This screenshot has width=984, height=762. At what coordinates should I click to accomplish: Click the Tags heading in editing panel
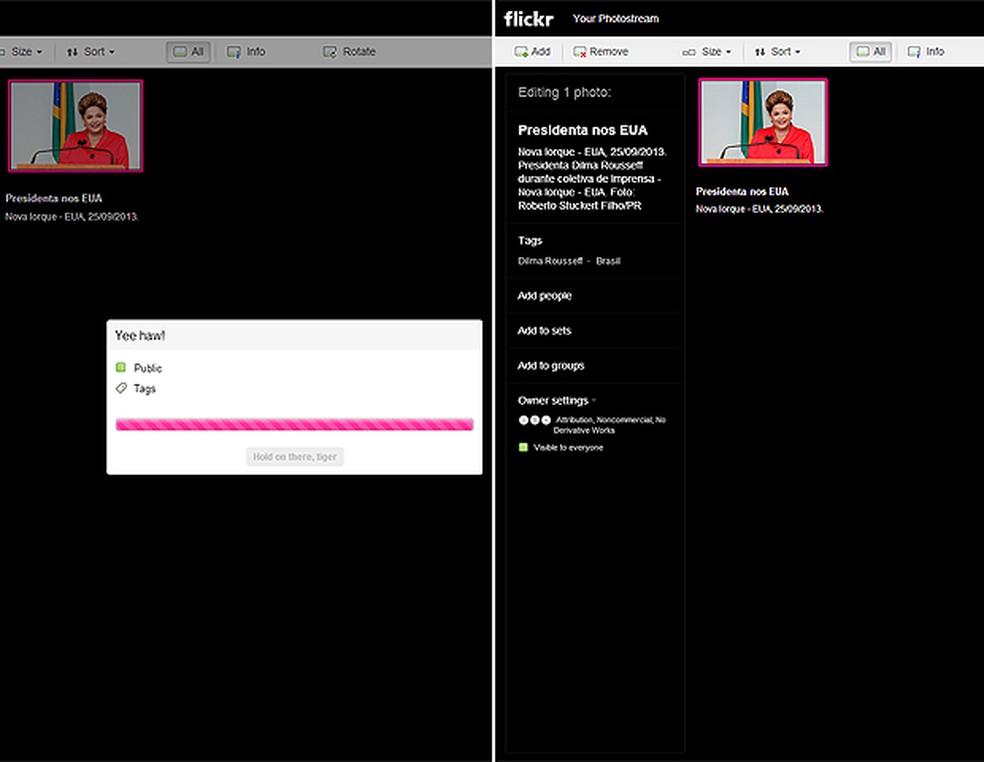[530, 240]
